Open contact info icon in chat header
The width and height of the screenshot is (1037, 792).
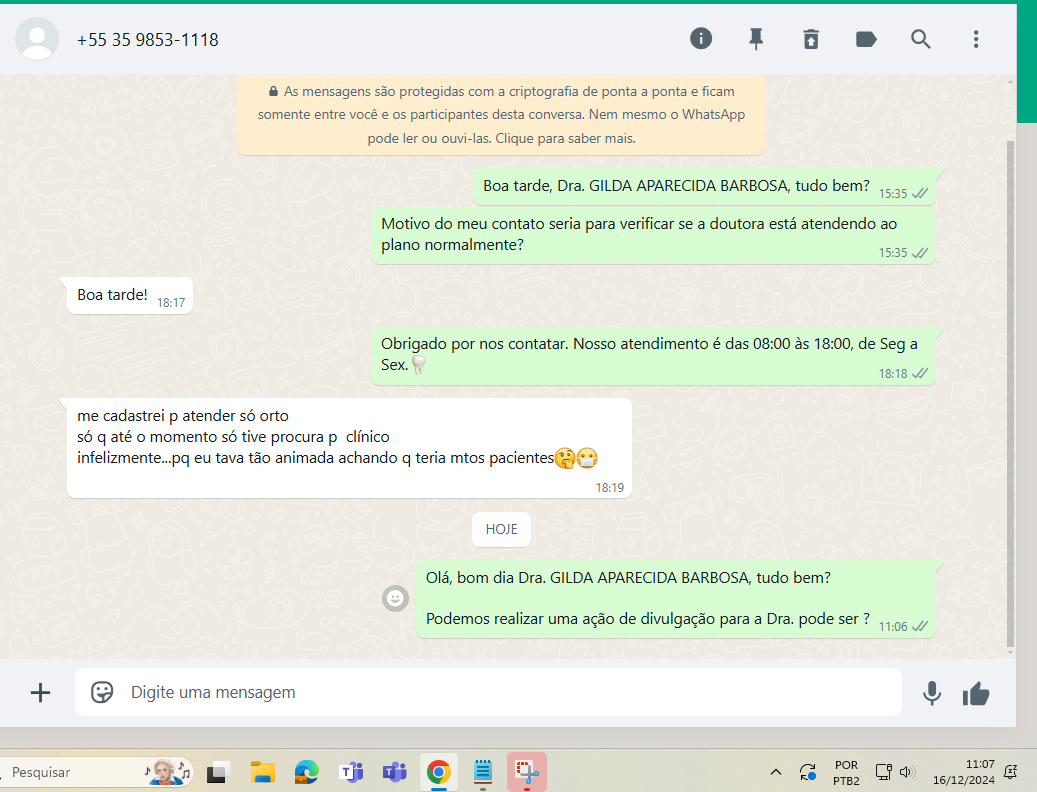click(x=701, y=39)
